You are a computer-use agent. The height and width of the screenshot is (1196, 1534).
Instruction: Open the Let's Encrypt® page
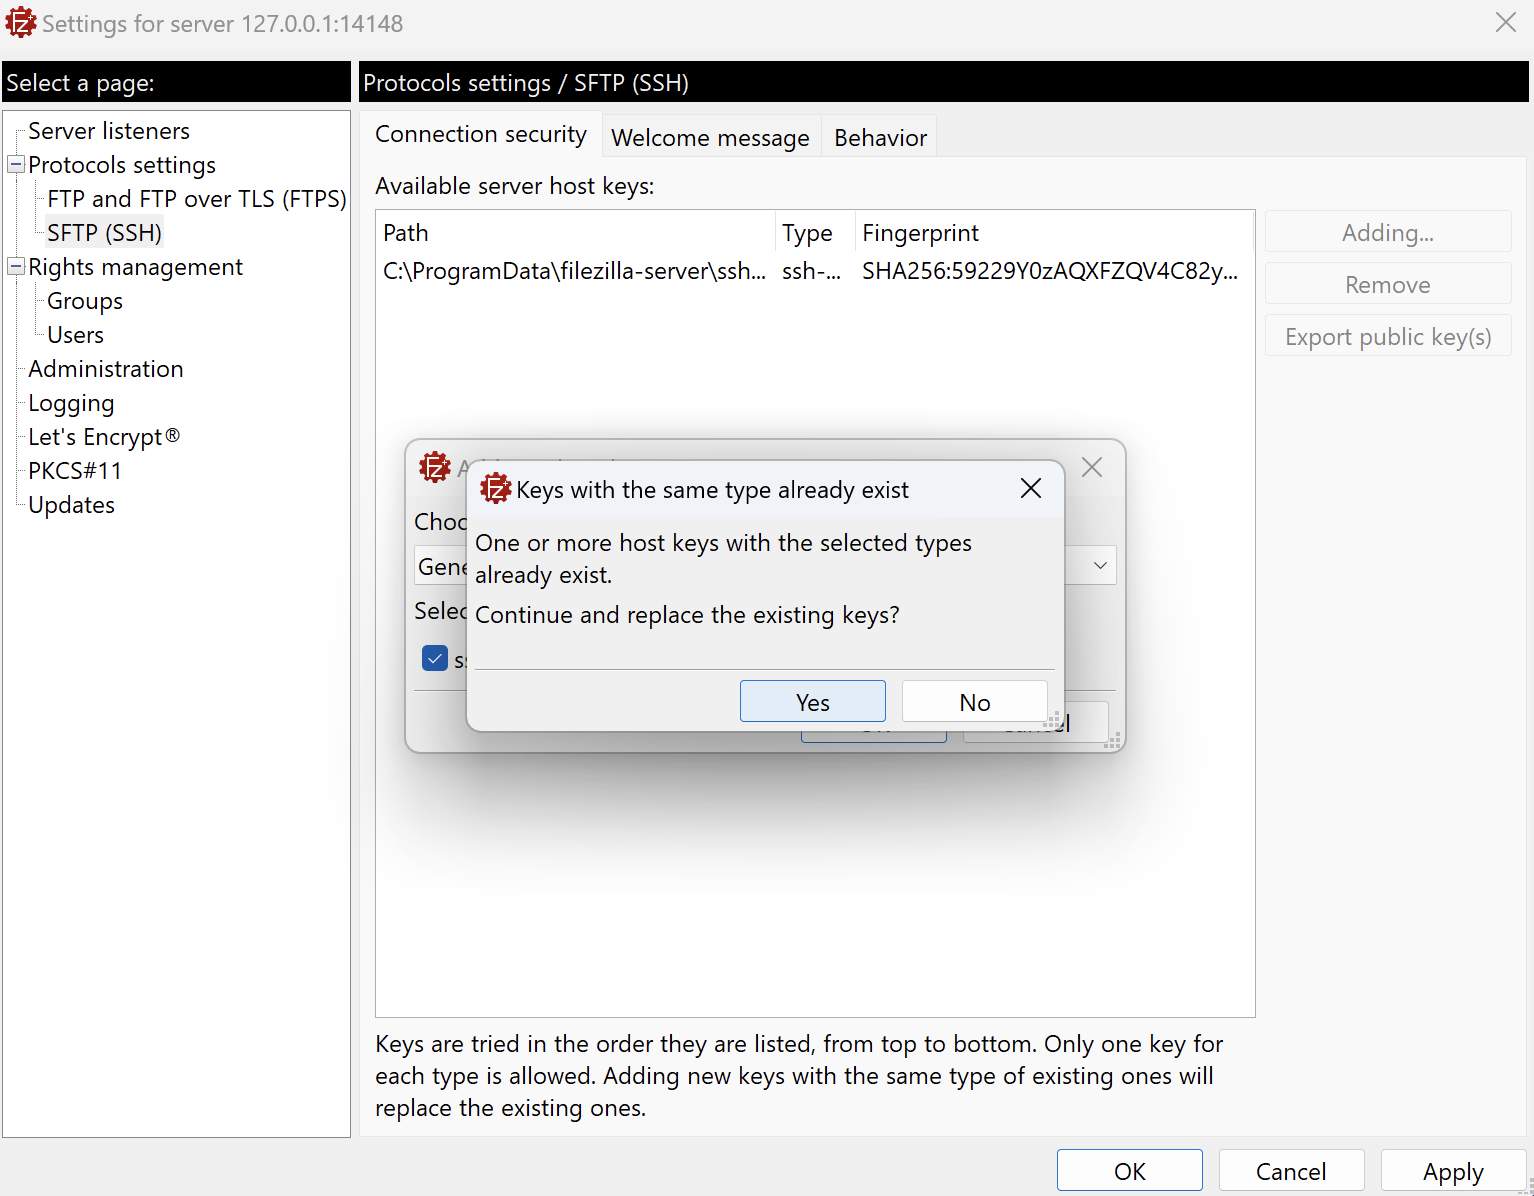[104, 437]
